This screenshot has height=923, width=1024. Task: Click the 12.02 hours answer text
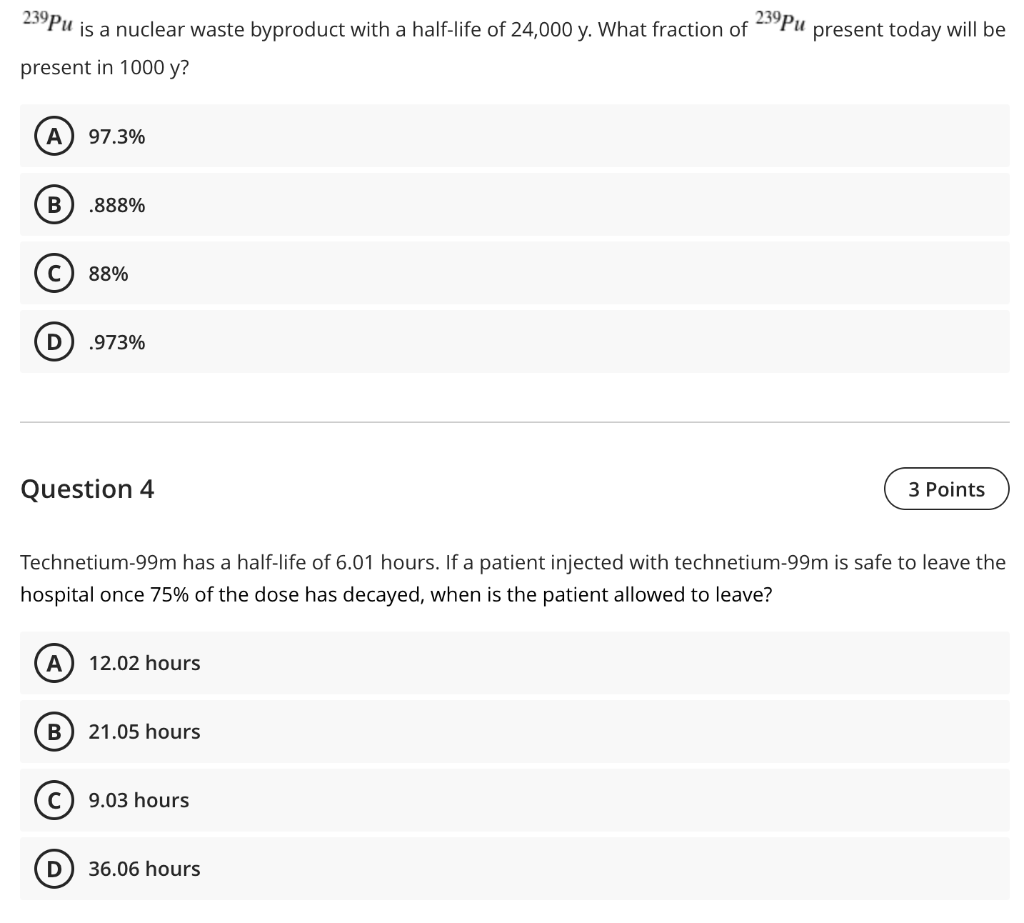pyautogui.click(x=144, y=663)
